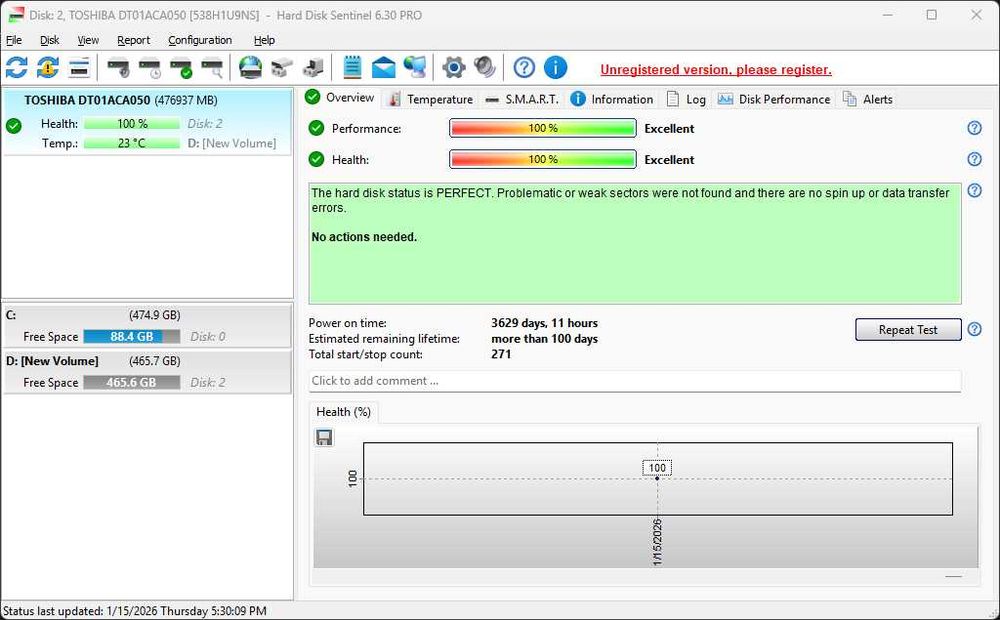
Task: Click help icon beside Health bar
Action: click(x=974, y=159)
